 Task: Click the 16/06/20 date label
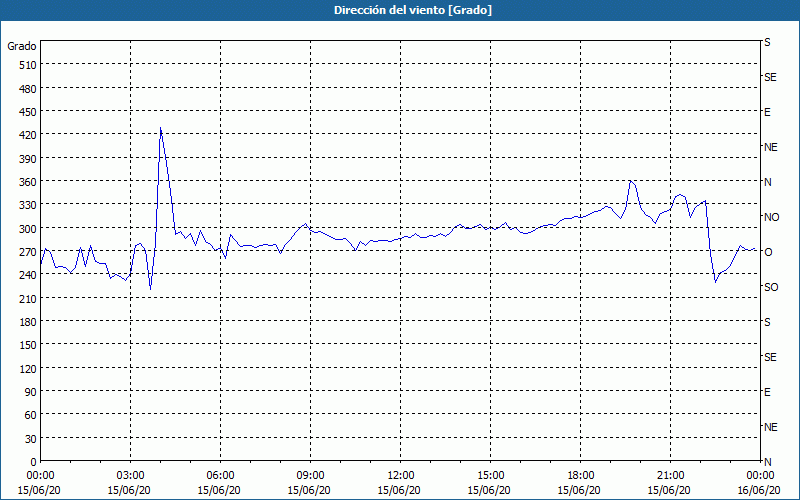pyautogui.click(x=759, y=490)
